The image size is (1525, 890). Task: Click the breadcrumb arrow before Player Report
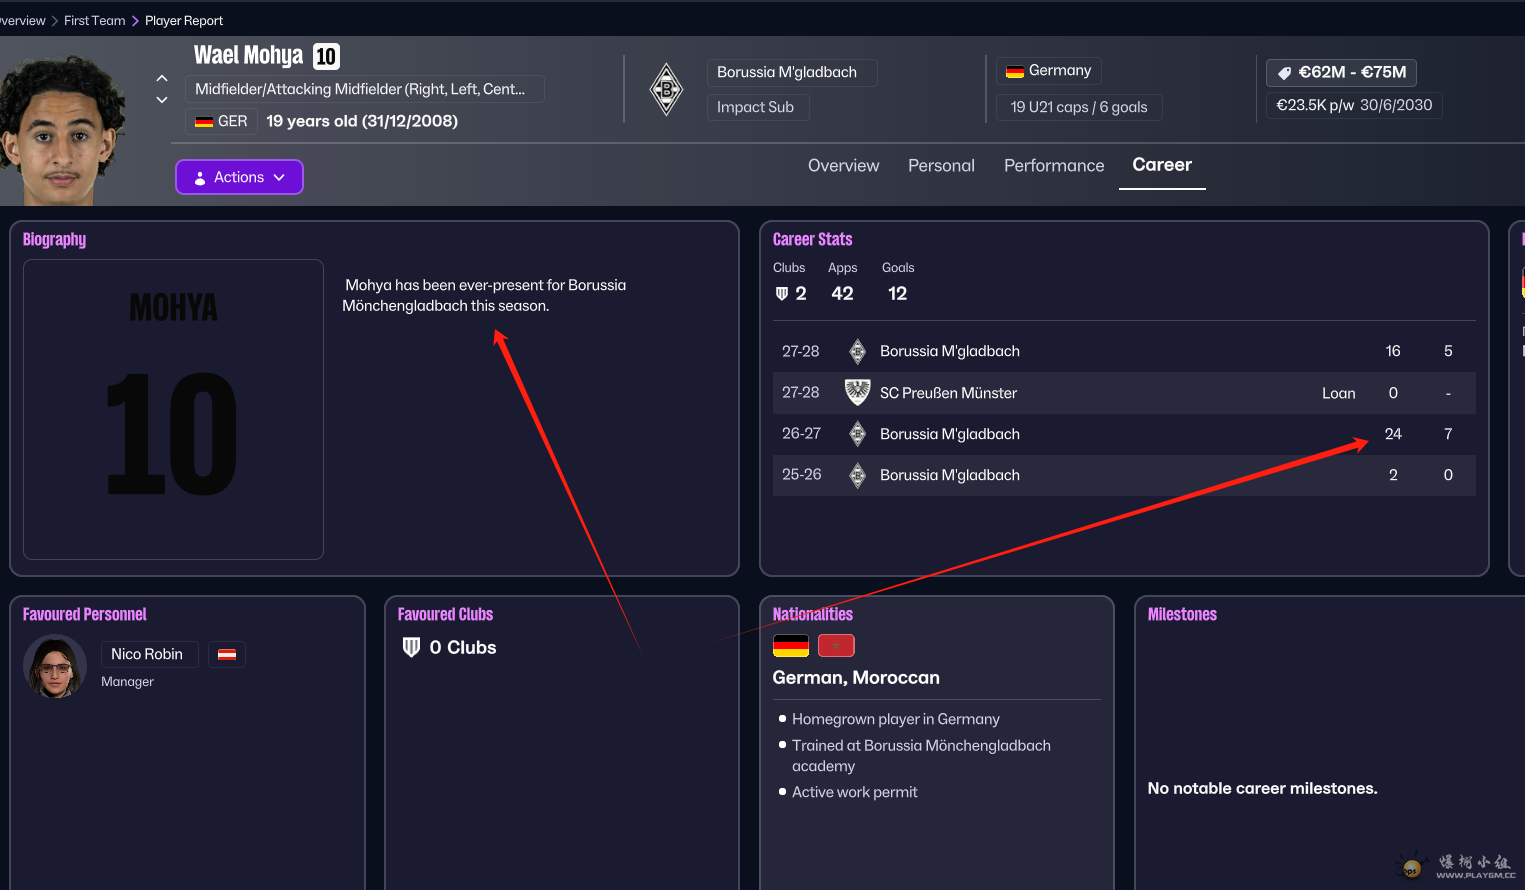(135, 21)
